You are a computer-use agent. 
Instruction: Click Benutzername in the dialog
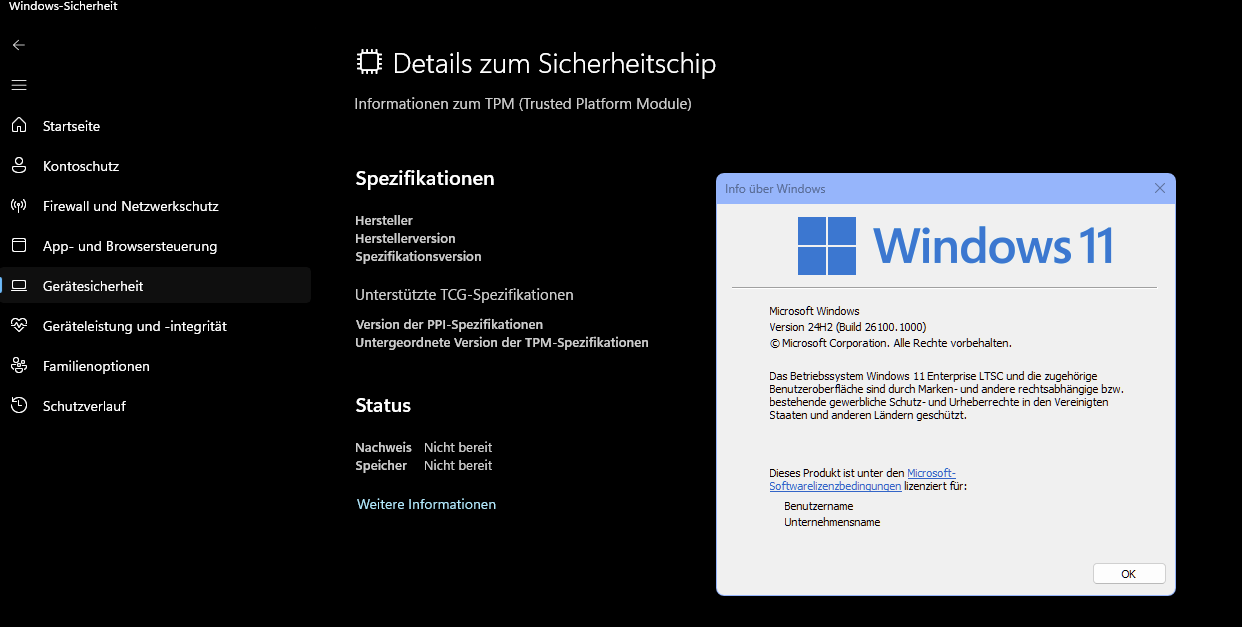tap(819, 506)
